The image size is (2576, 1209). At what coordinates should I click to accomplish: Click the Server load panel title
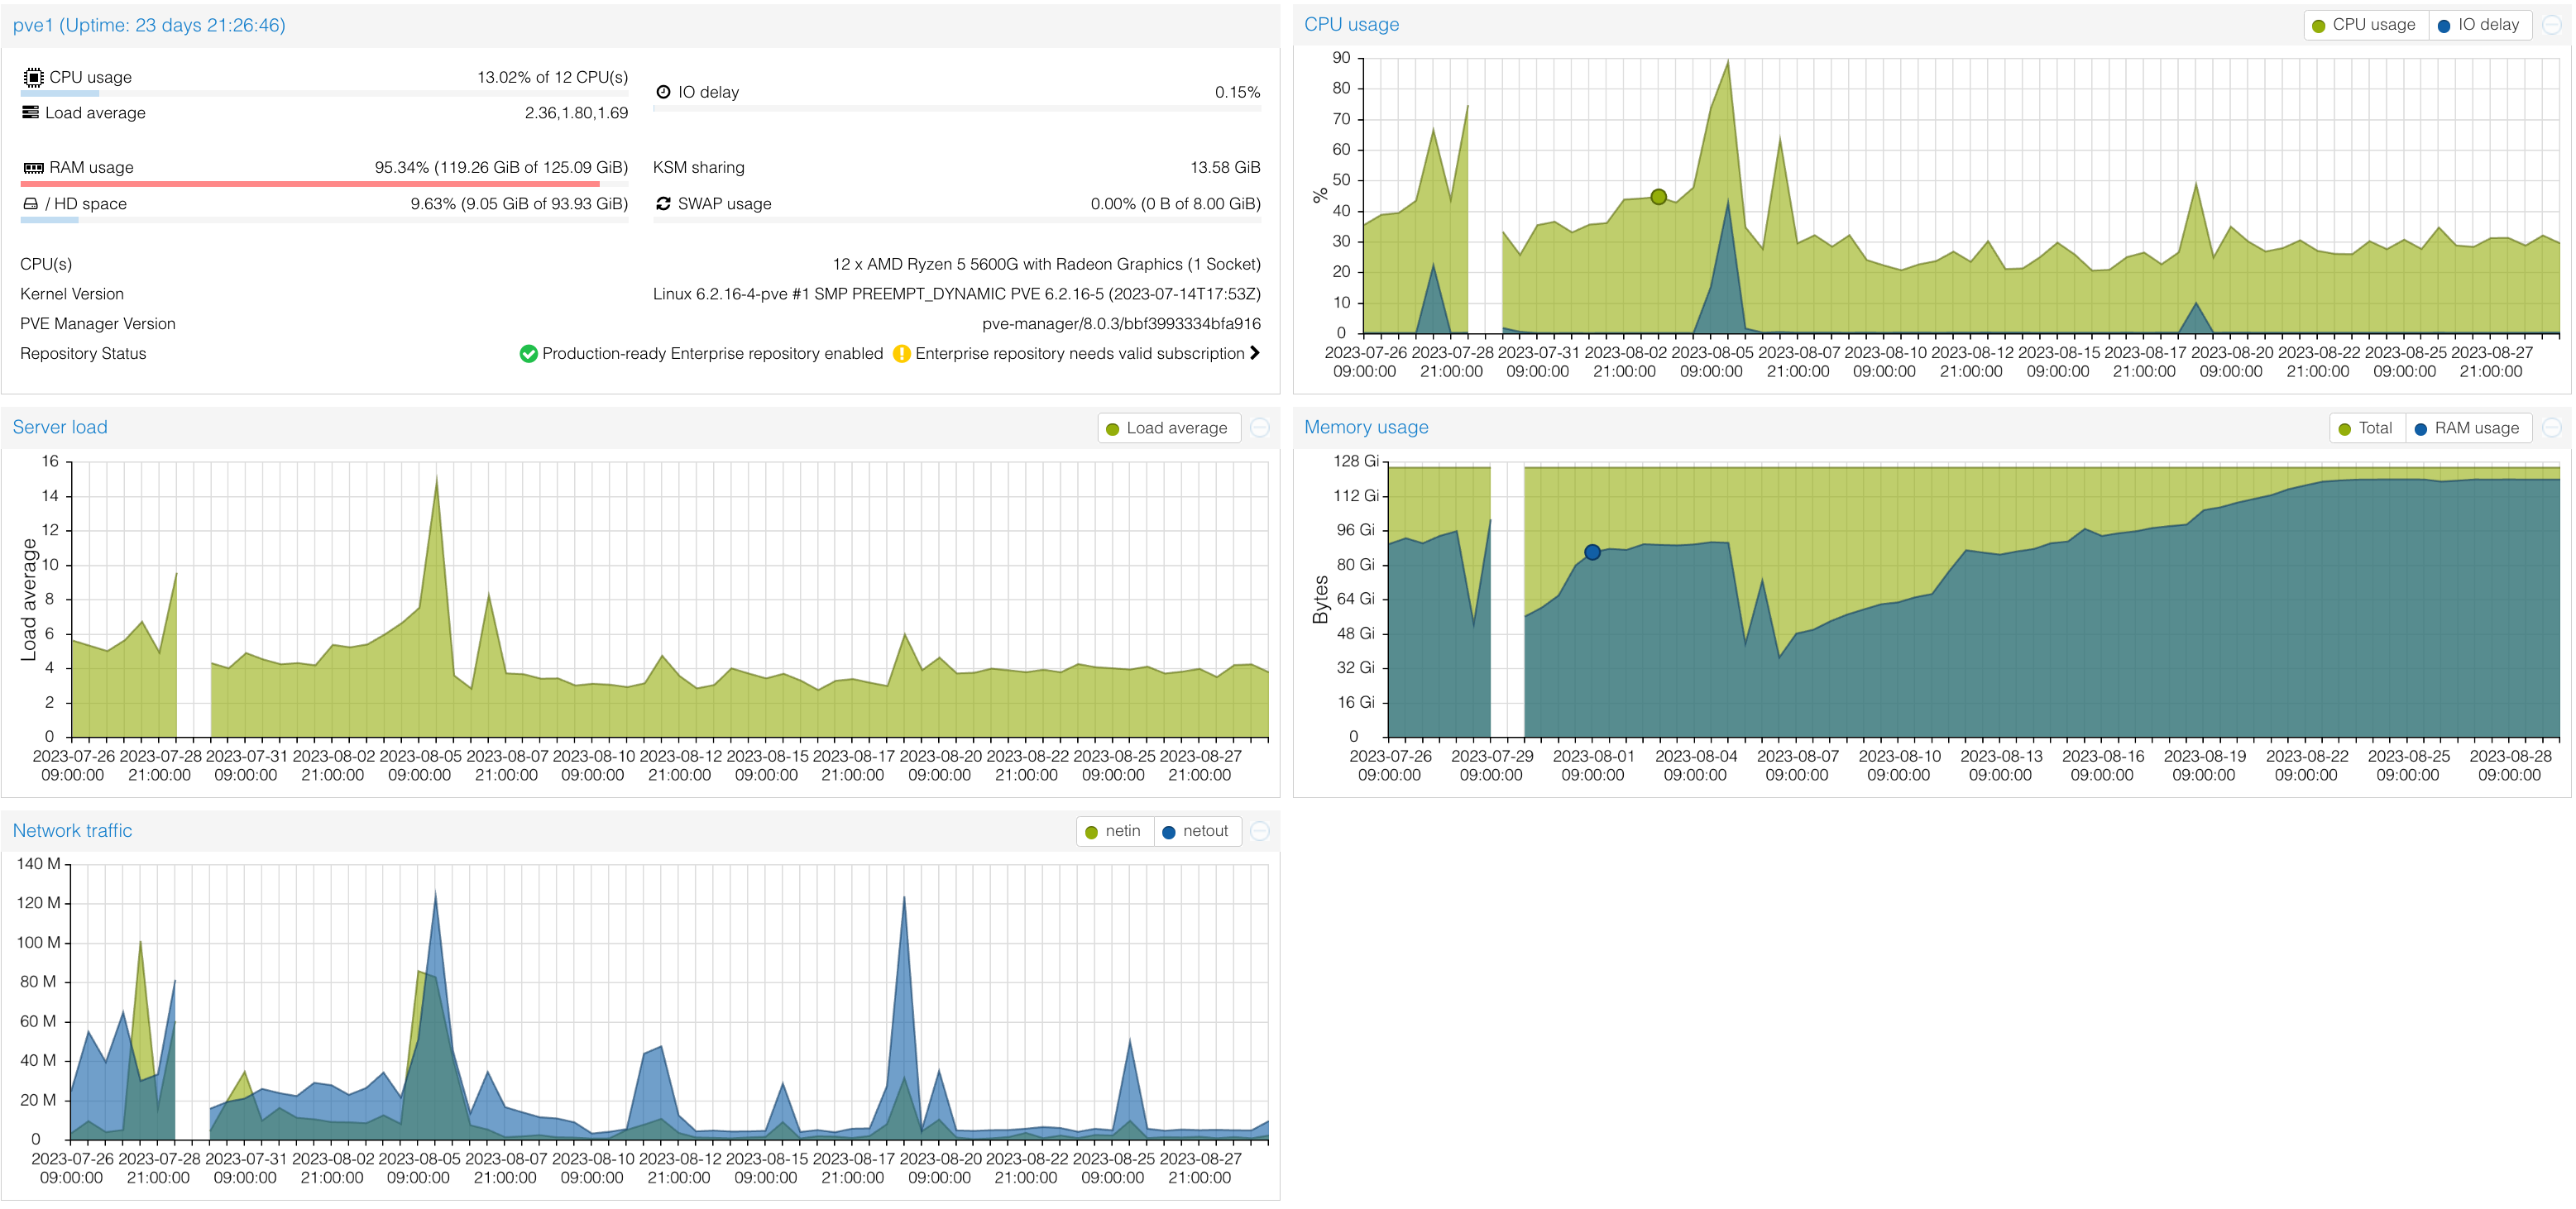[60, 427]
